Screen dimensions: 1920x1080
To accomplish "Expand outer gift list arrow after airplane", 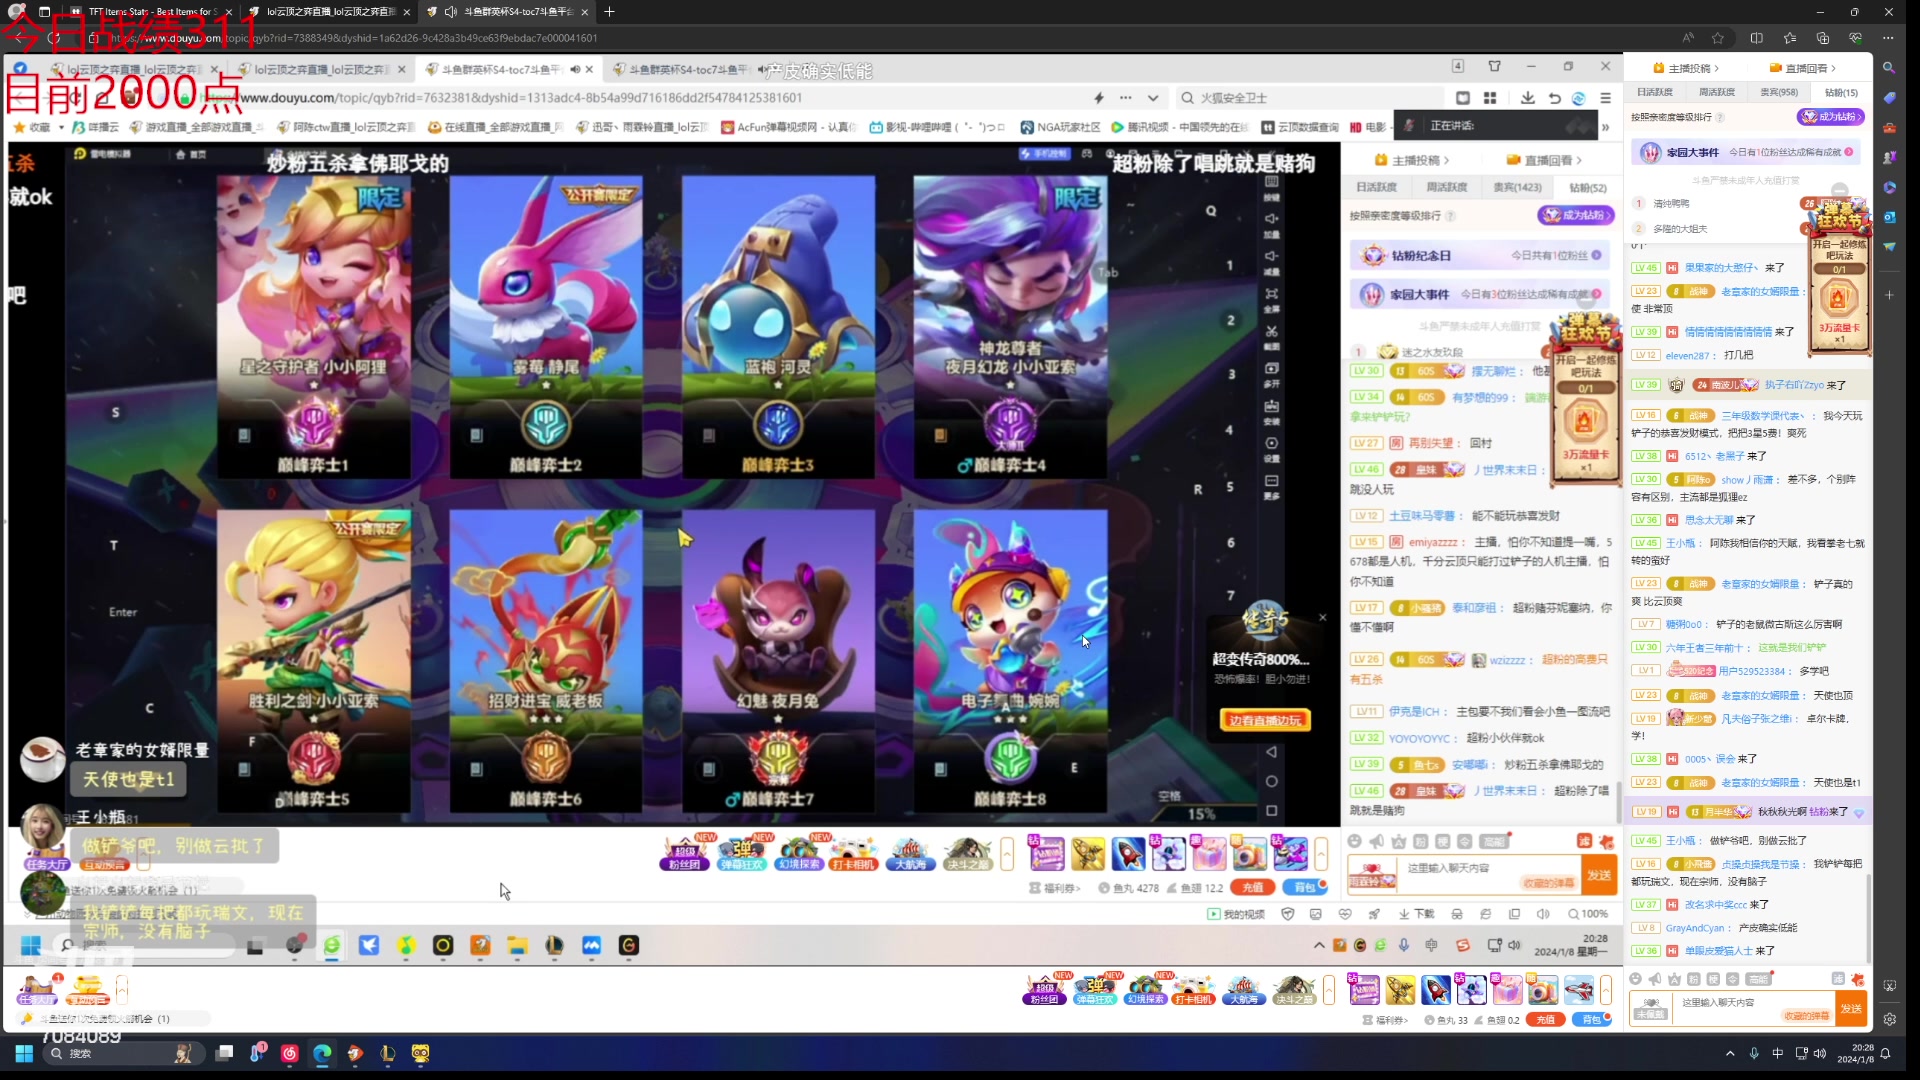I will click(1606, 990).
